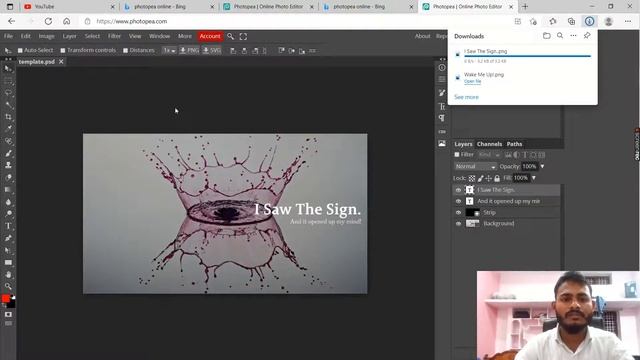
Task: Click the red foreground color swatch
Action: (x=5, y=299)
